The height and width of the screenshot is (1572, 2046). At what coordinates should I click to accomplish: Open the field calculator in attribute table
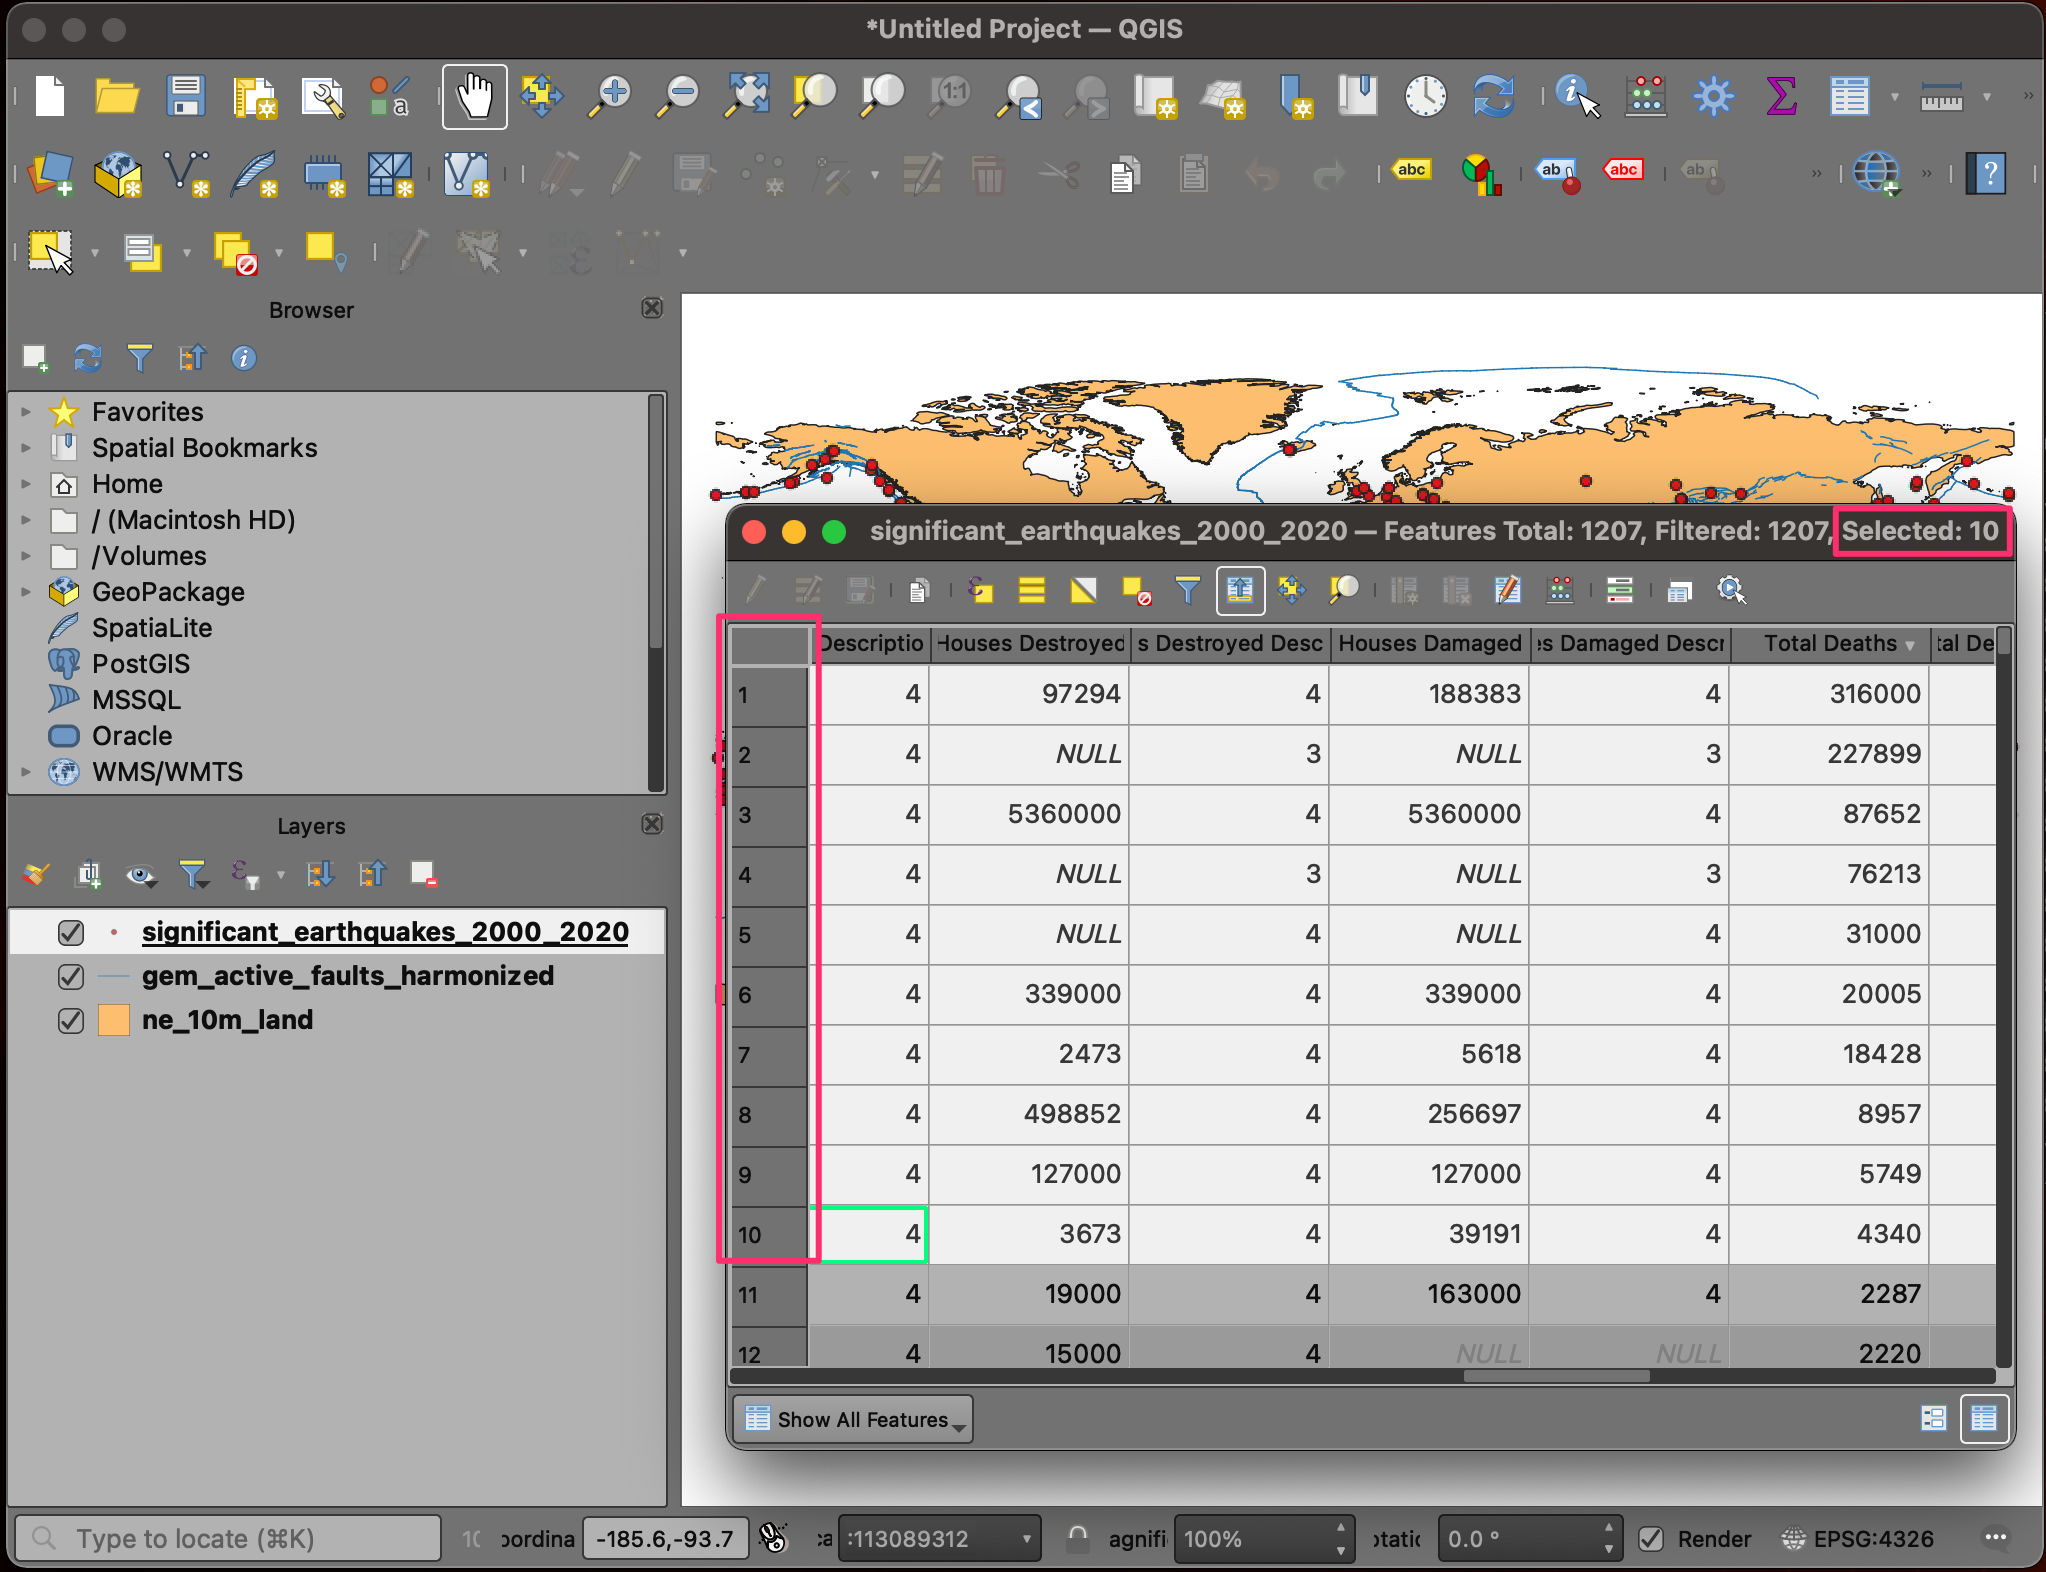(x=1560, y=590)
